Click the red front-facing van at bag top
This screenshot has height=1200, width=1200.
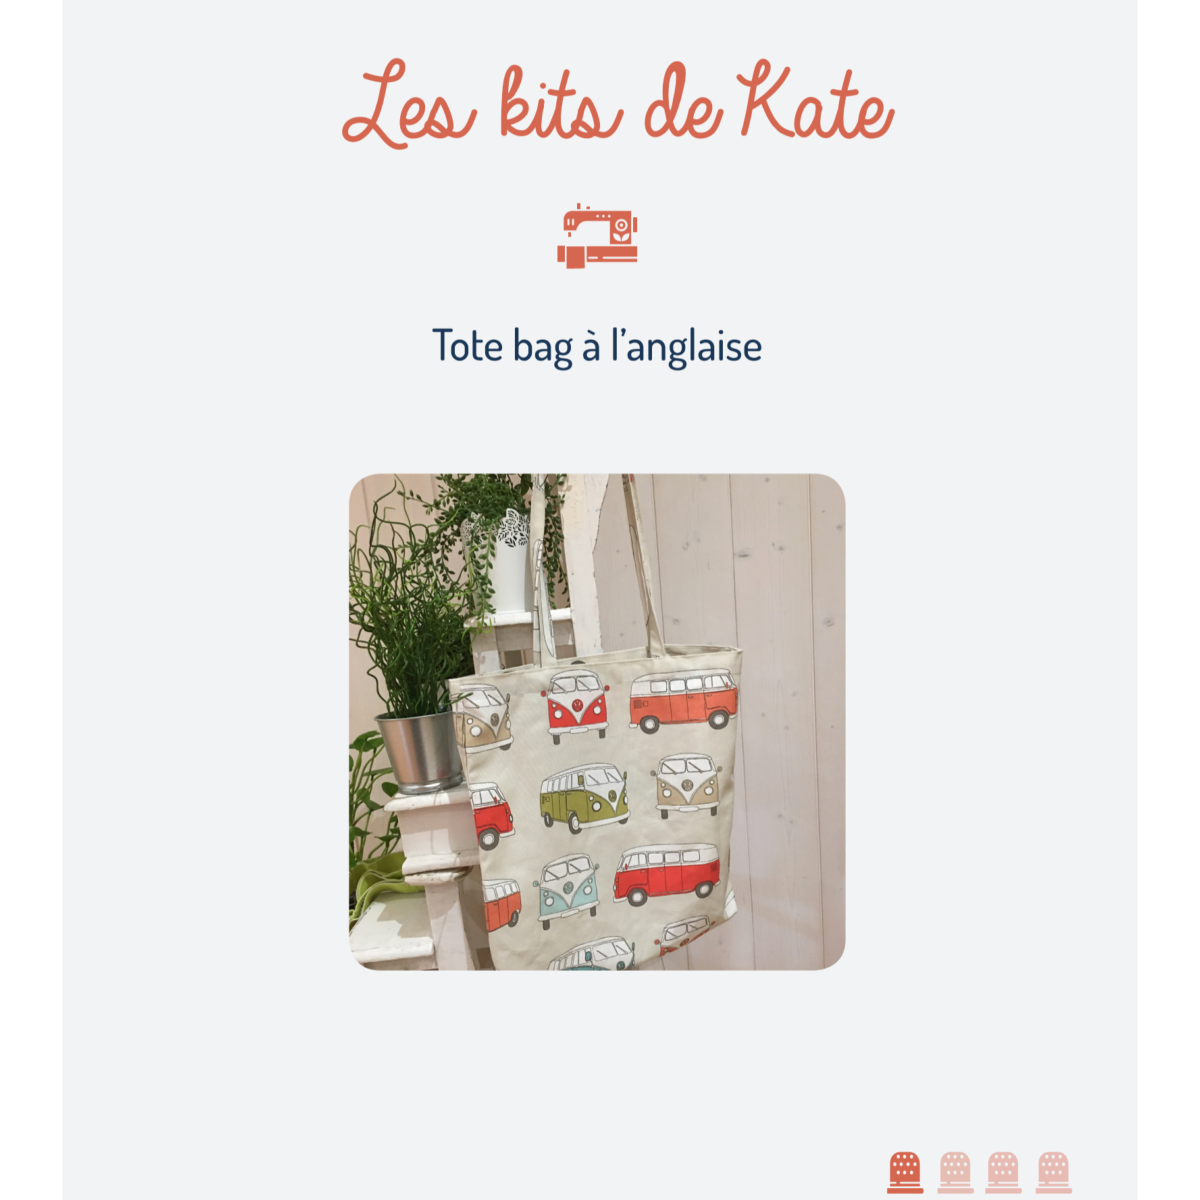pos(576,706)
